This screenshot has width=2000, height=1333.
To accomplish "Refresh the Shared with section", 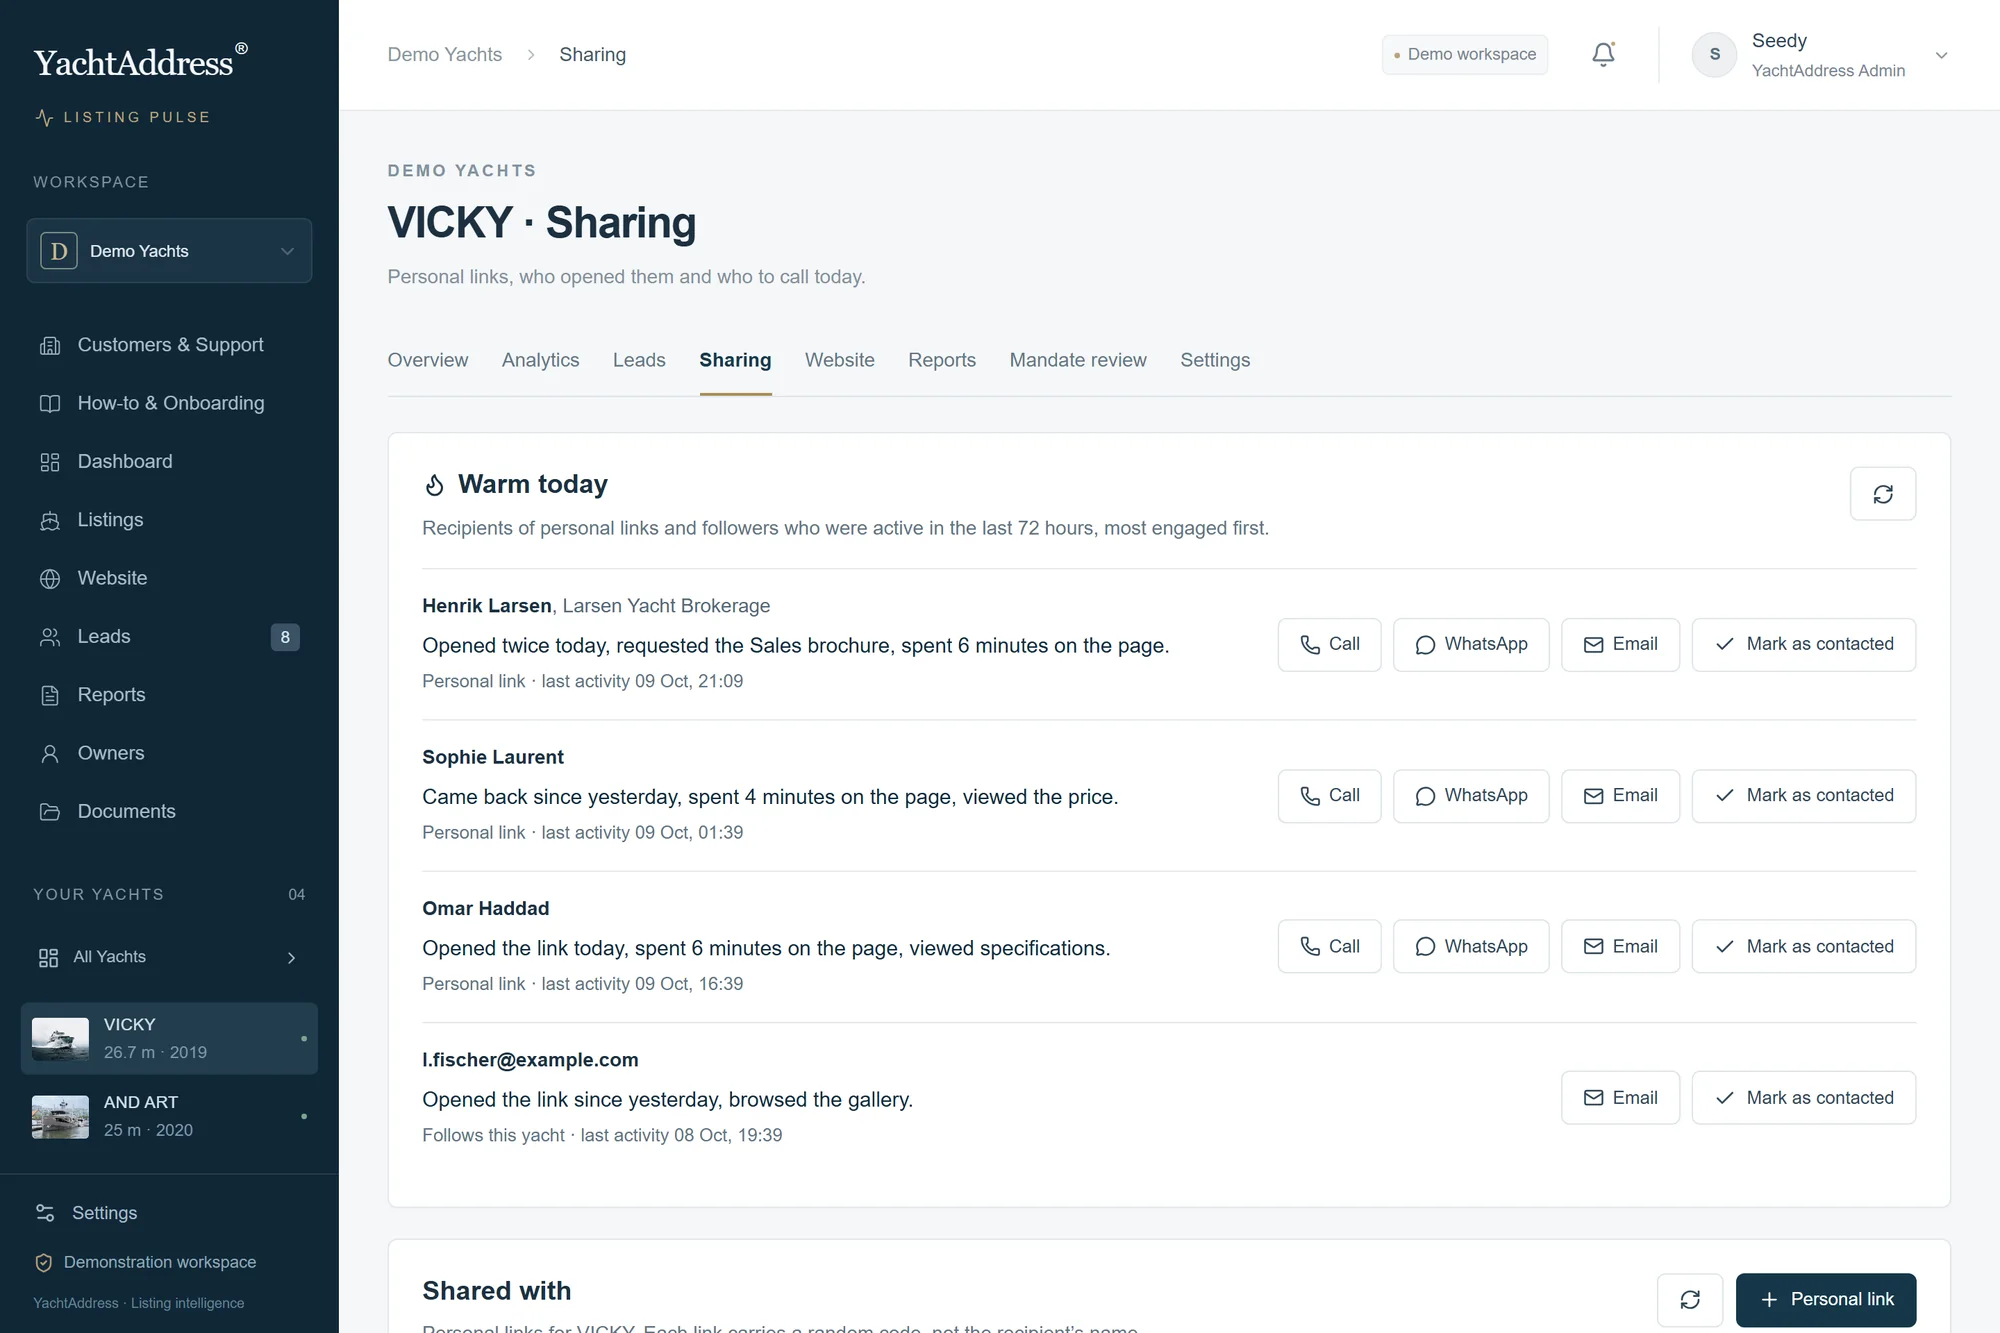I will [x=1689, y=1299].
